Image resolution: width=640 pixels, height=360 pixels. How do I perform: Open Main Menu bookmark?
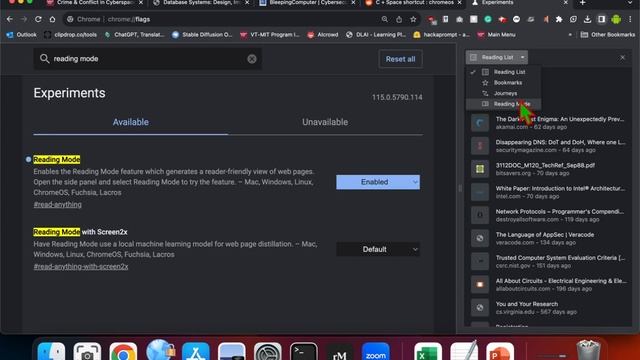pos(496,35)
